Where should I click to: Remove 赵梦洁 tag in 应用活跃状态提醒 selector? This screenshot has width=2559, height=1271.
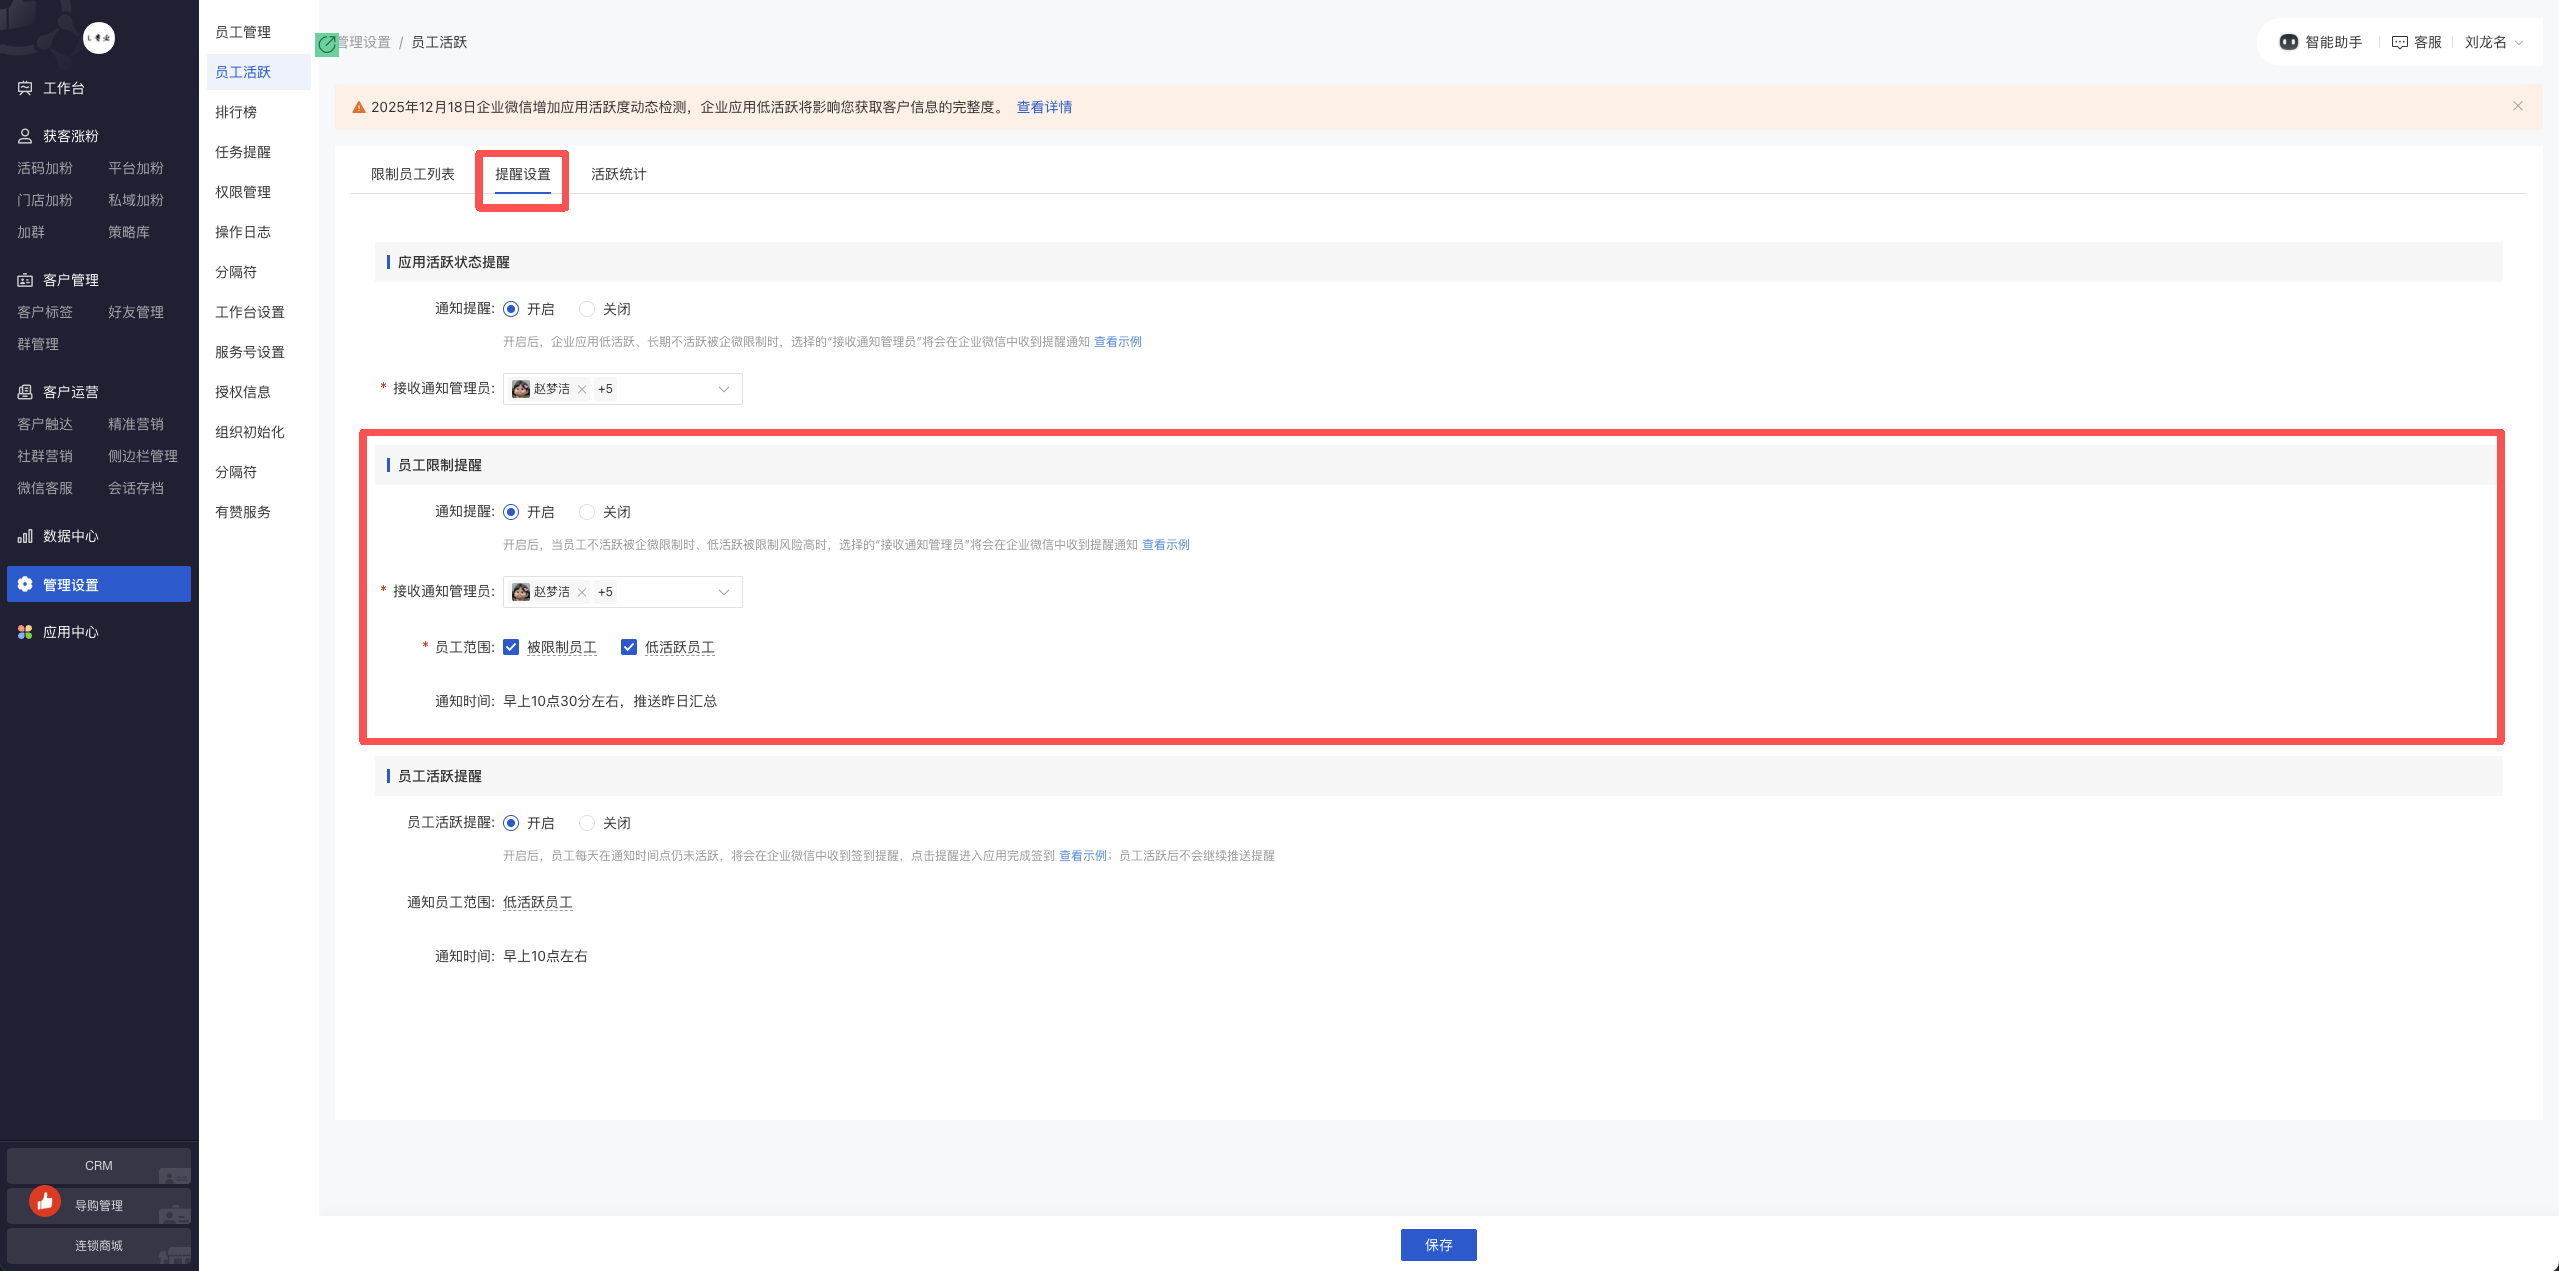tap(582, 389)
